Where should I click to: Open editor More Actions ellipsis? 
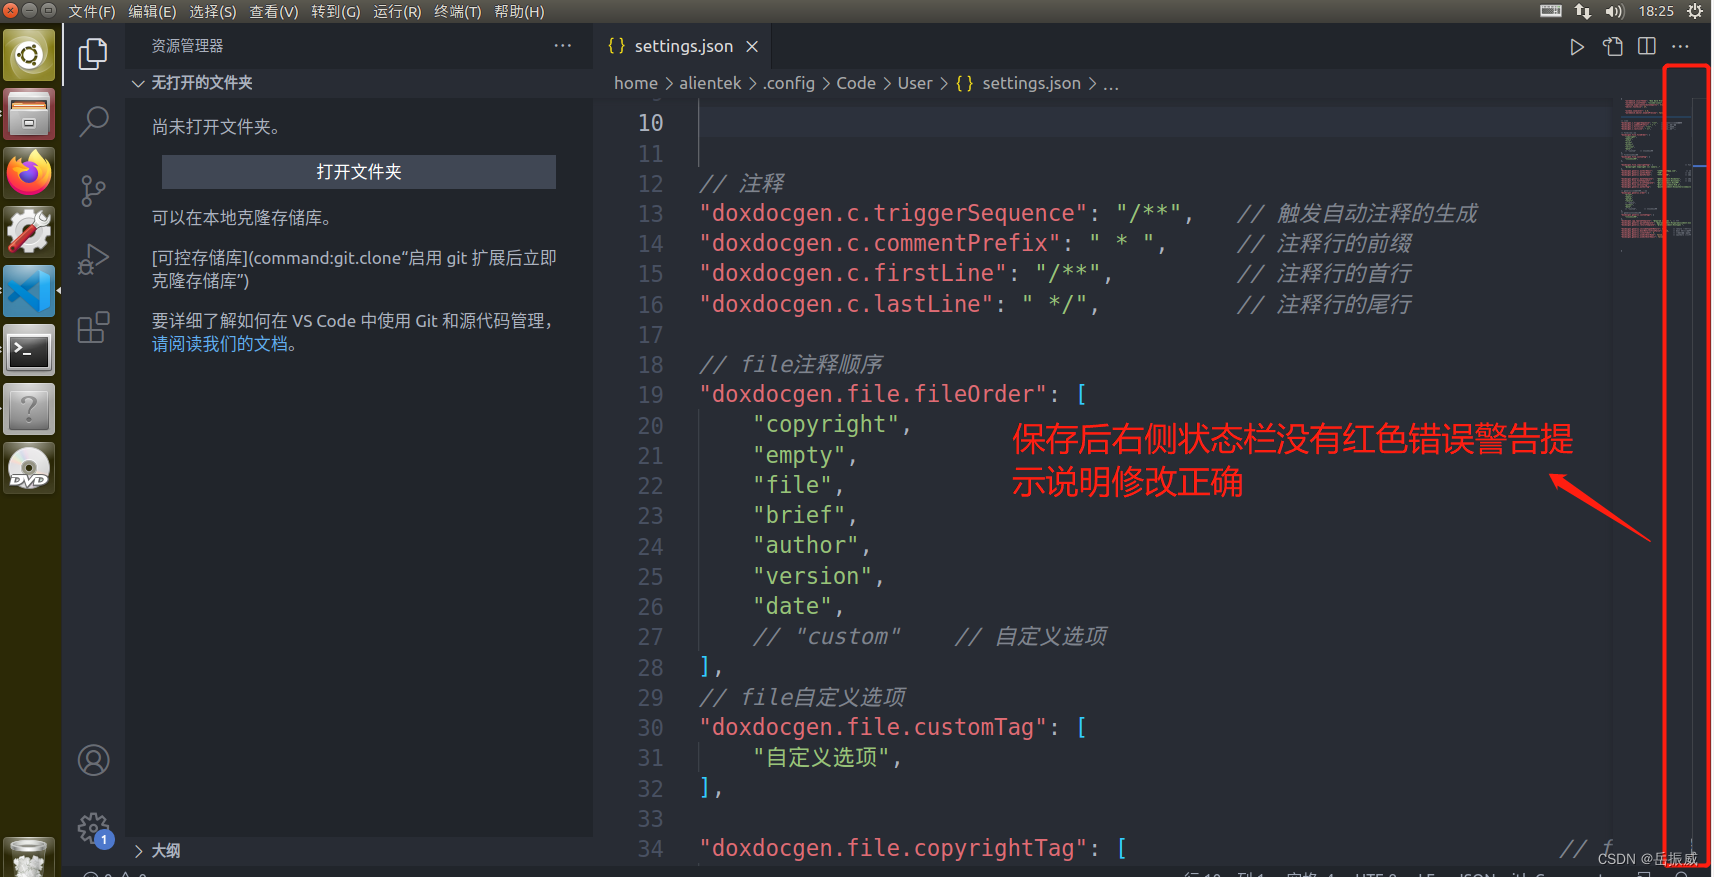pyautogui.click(x=1680, y=46)
